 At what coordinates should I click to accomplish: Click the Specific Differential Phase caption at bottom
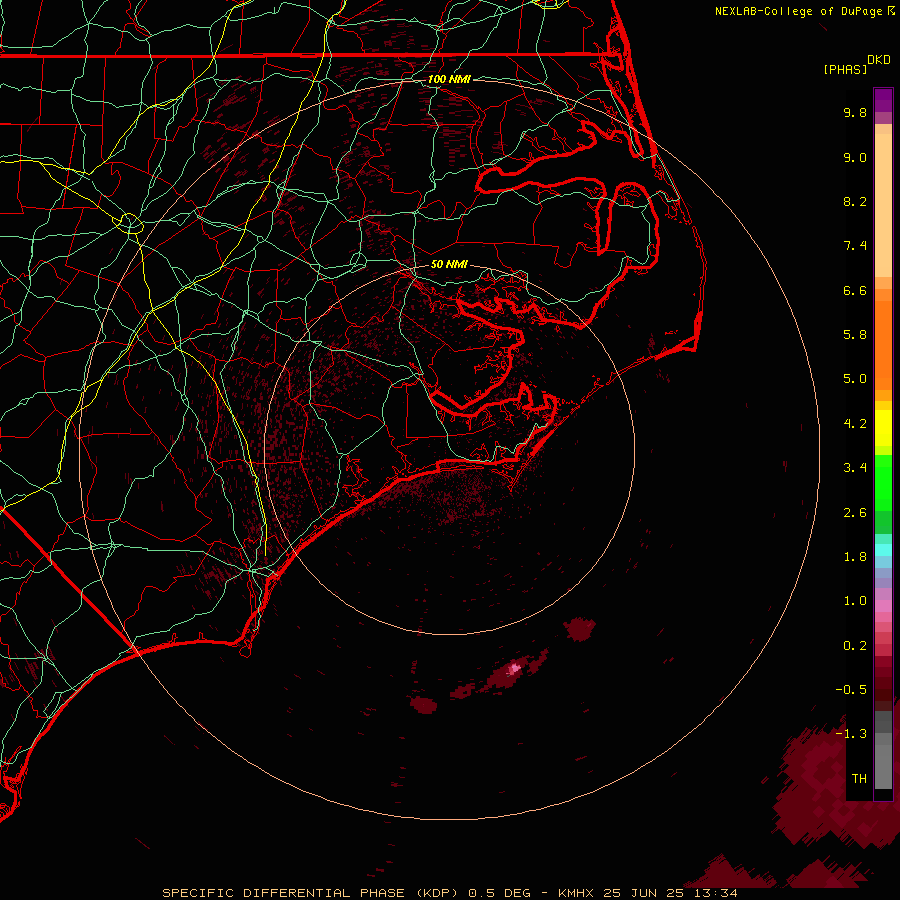449,893
